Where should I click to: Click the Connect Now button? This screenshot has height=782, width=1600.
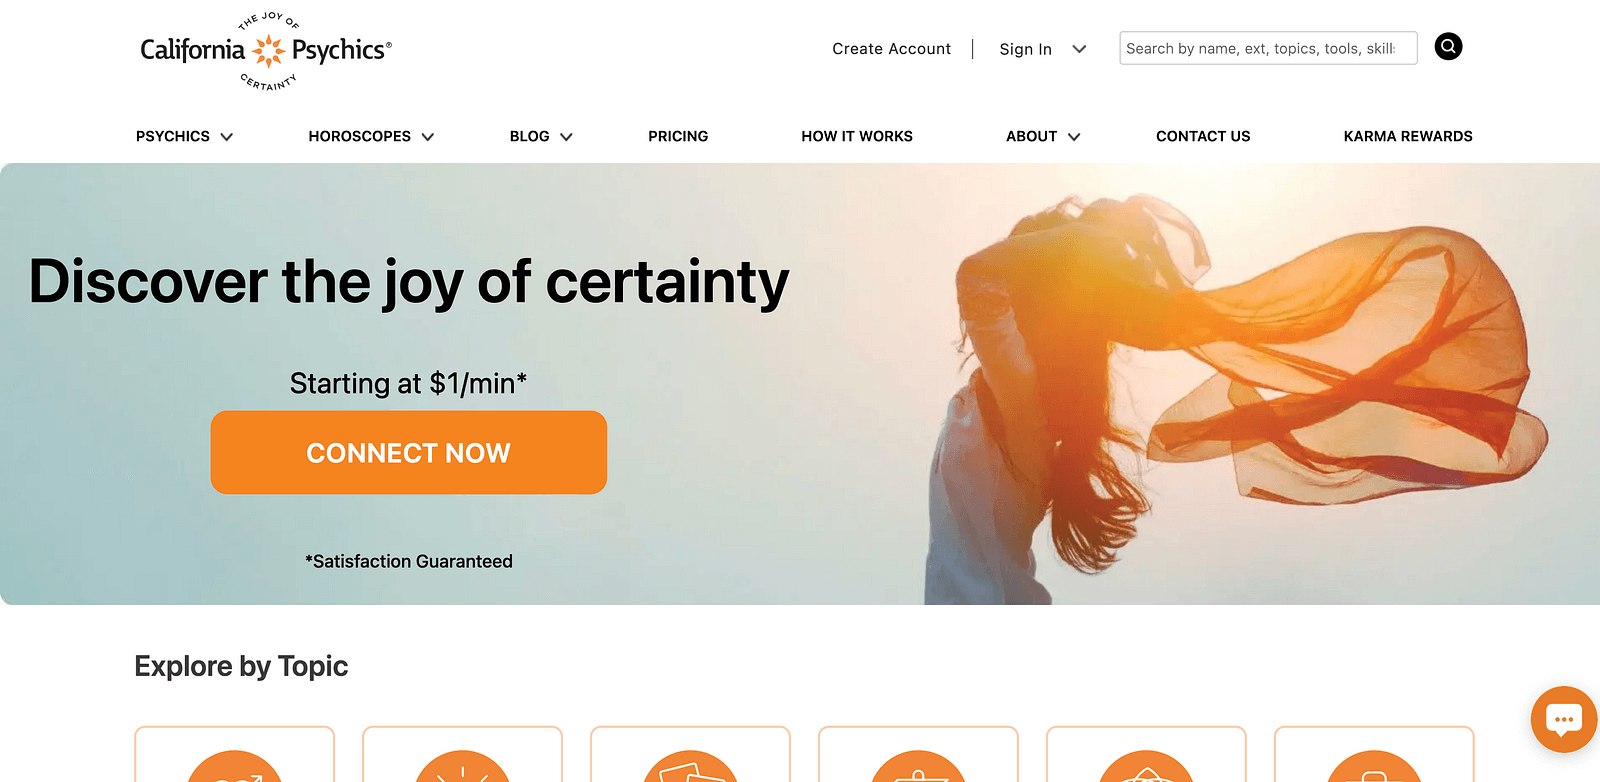click(x=409, y=452)
